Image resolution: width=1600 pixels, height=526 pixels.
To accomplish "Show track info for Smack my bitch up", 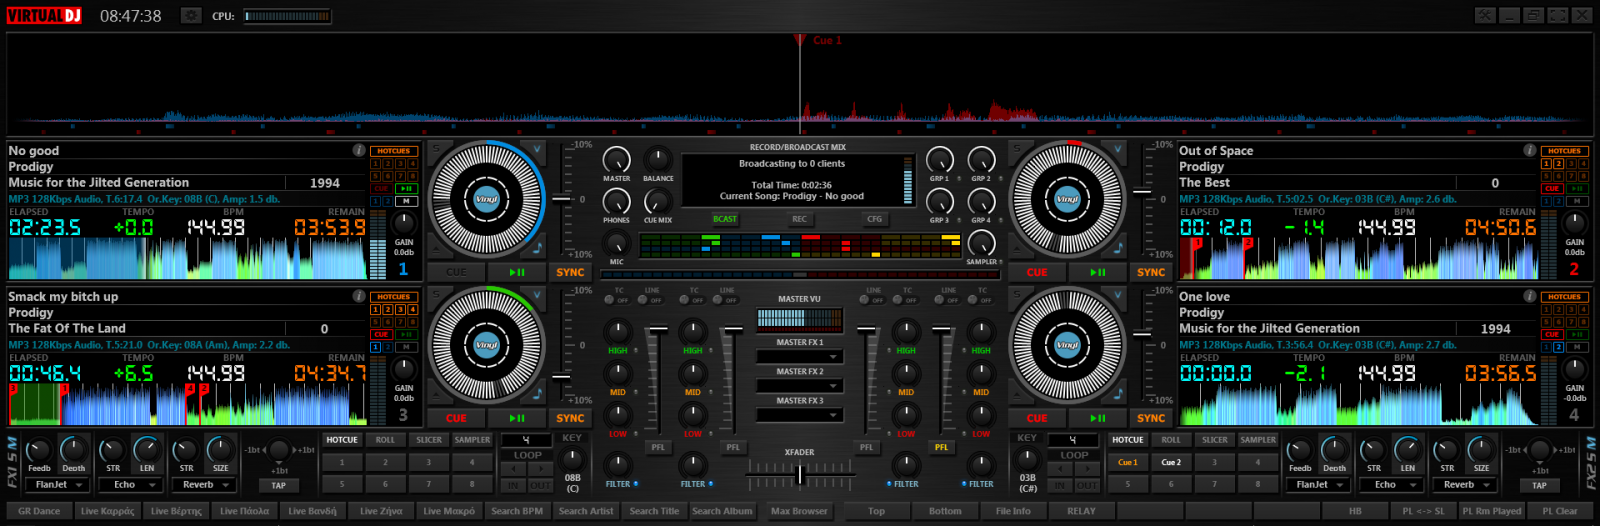I will (359, 296).
